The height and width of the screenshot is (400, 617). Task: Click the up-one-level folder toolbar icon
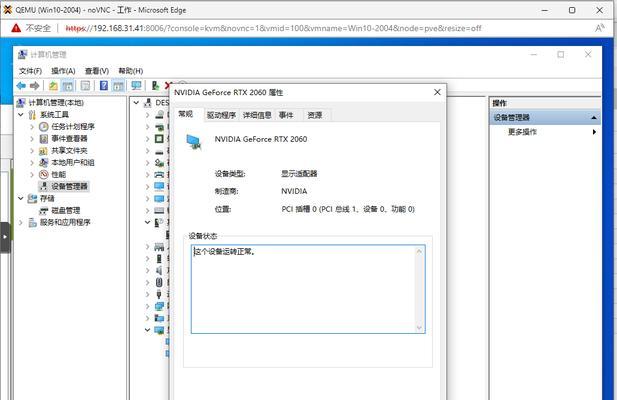click(x=53, y=85)
